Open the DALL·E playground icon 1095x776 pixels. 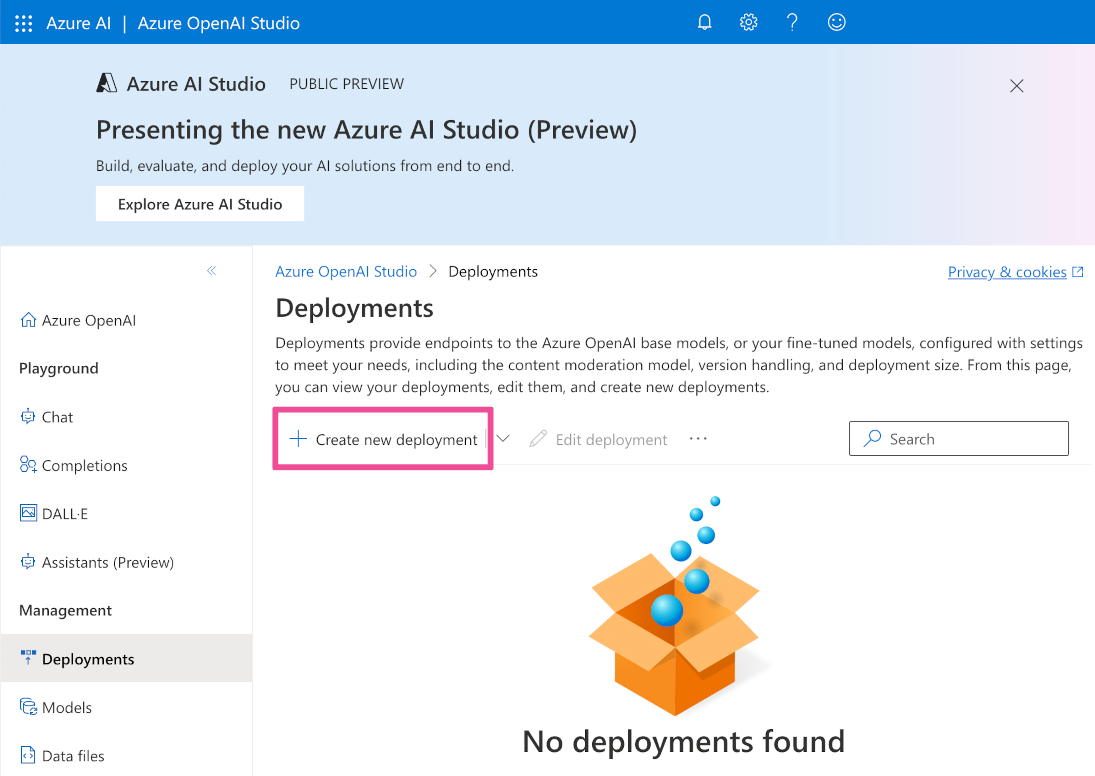tap(29, 513)
